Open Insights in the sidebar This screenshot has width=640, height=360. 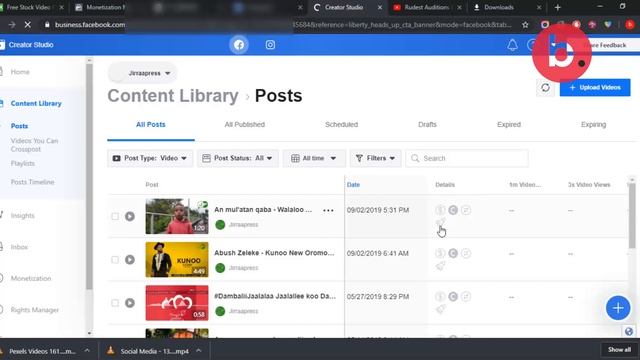tap(22, 216)
